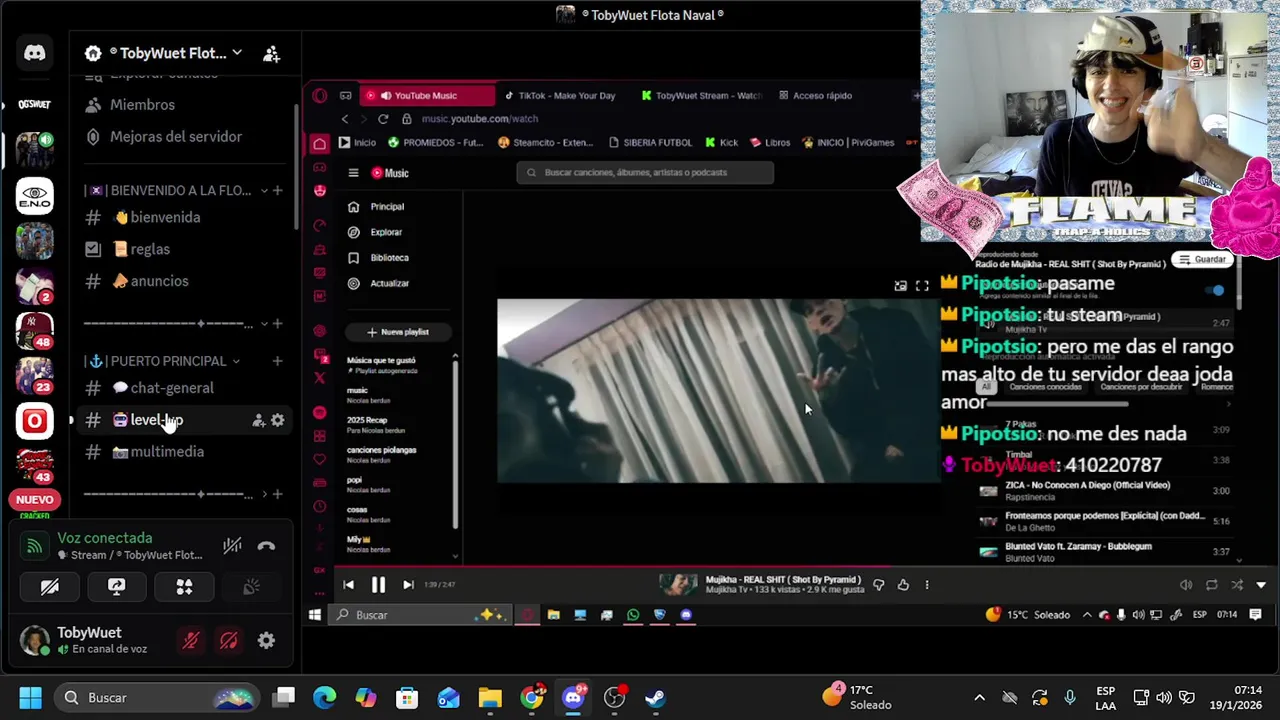This screenshot has height=720, width=1280.
Task: Create channel in BIENVENIDO category with plus
Action: 278,190
